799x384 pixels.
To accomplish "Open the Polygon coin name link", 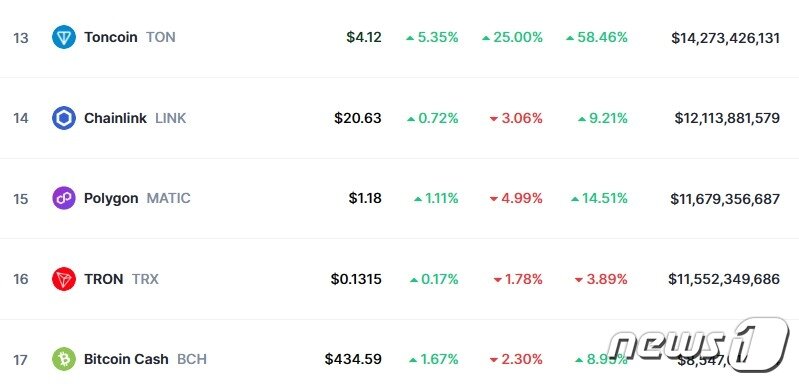I will [x=111, y=198].
